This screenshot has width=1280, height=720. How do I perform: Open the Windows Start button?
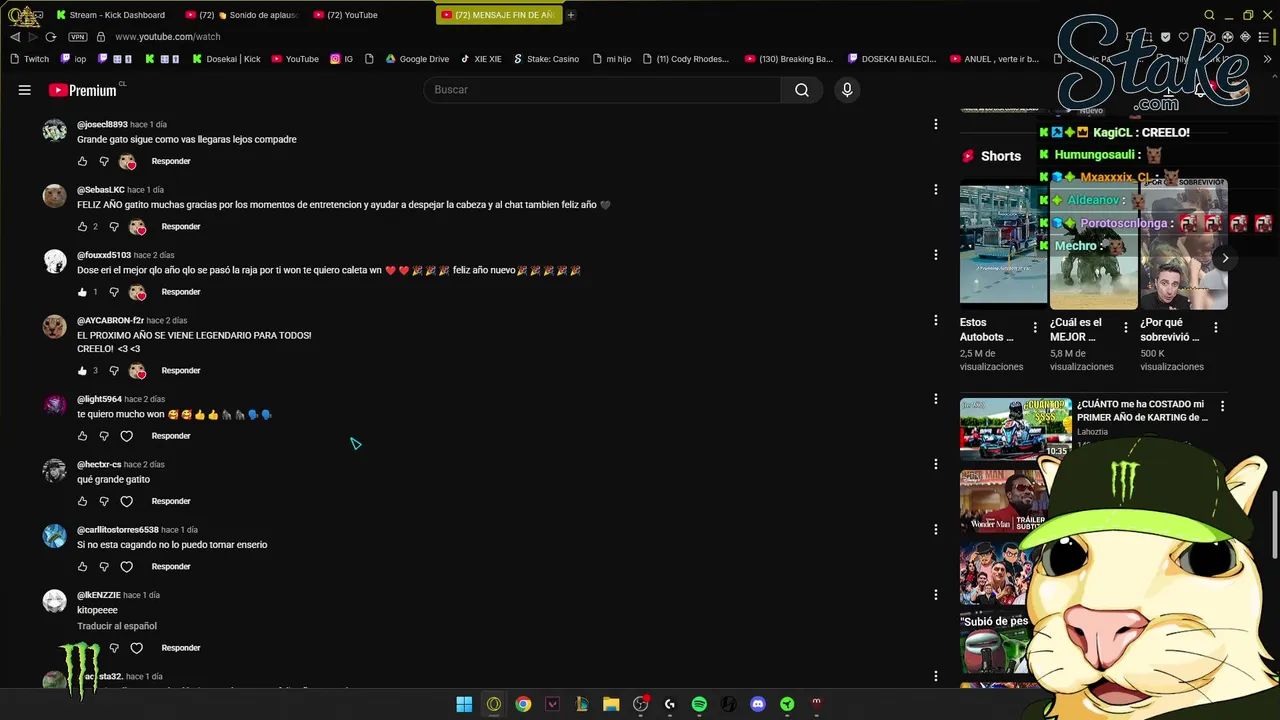point(464,704)
